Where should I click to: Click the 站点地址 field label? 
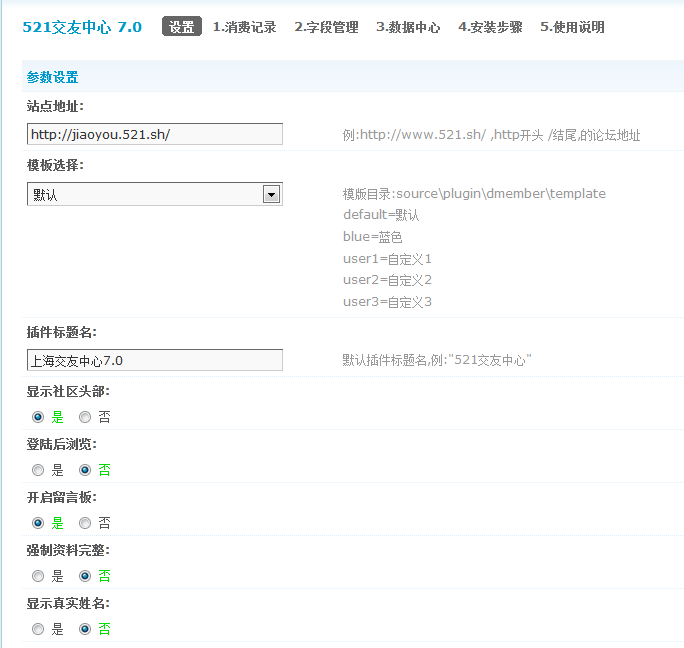(x=55, y=106)
